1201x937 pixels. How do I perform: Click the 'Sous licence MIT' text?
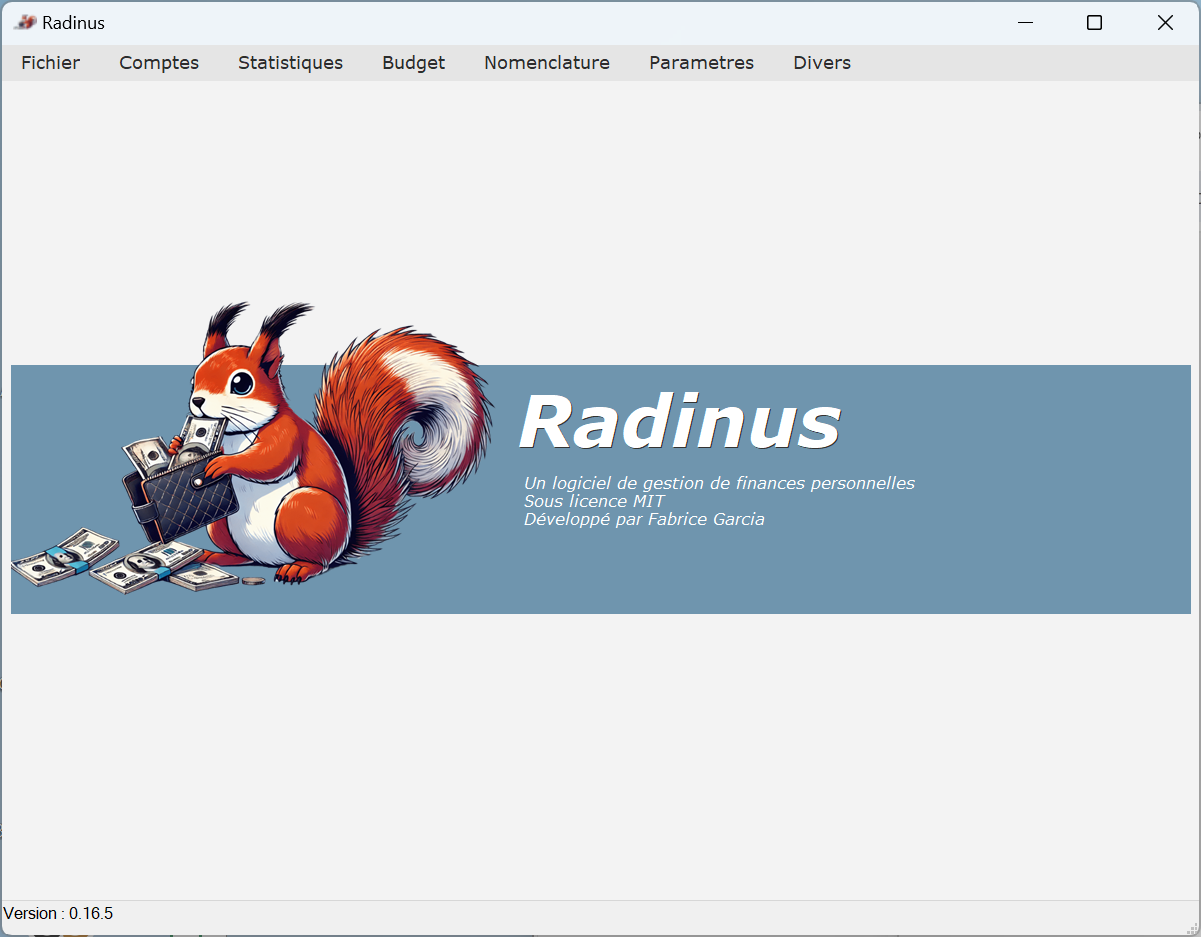click(x=594, y=501)
